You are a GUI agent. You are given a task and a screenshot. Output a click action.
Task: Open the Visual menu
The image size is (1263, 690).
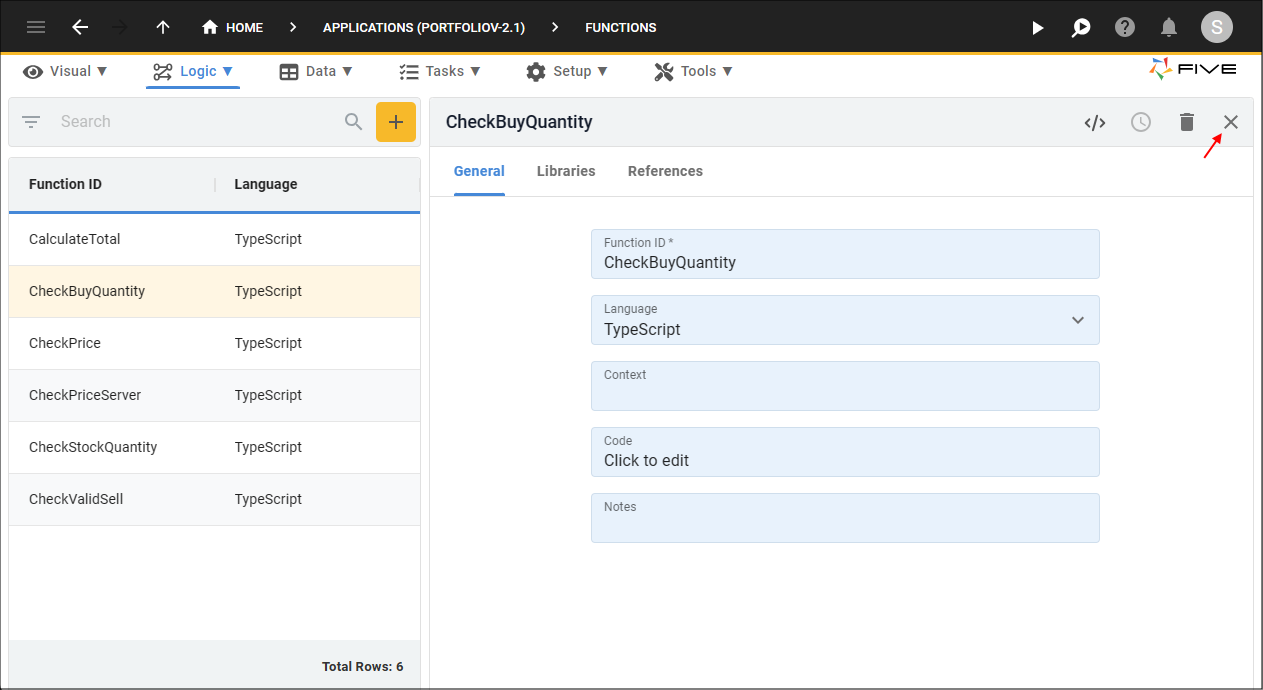65,71
